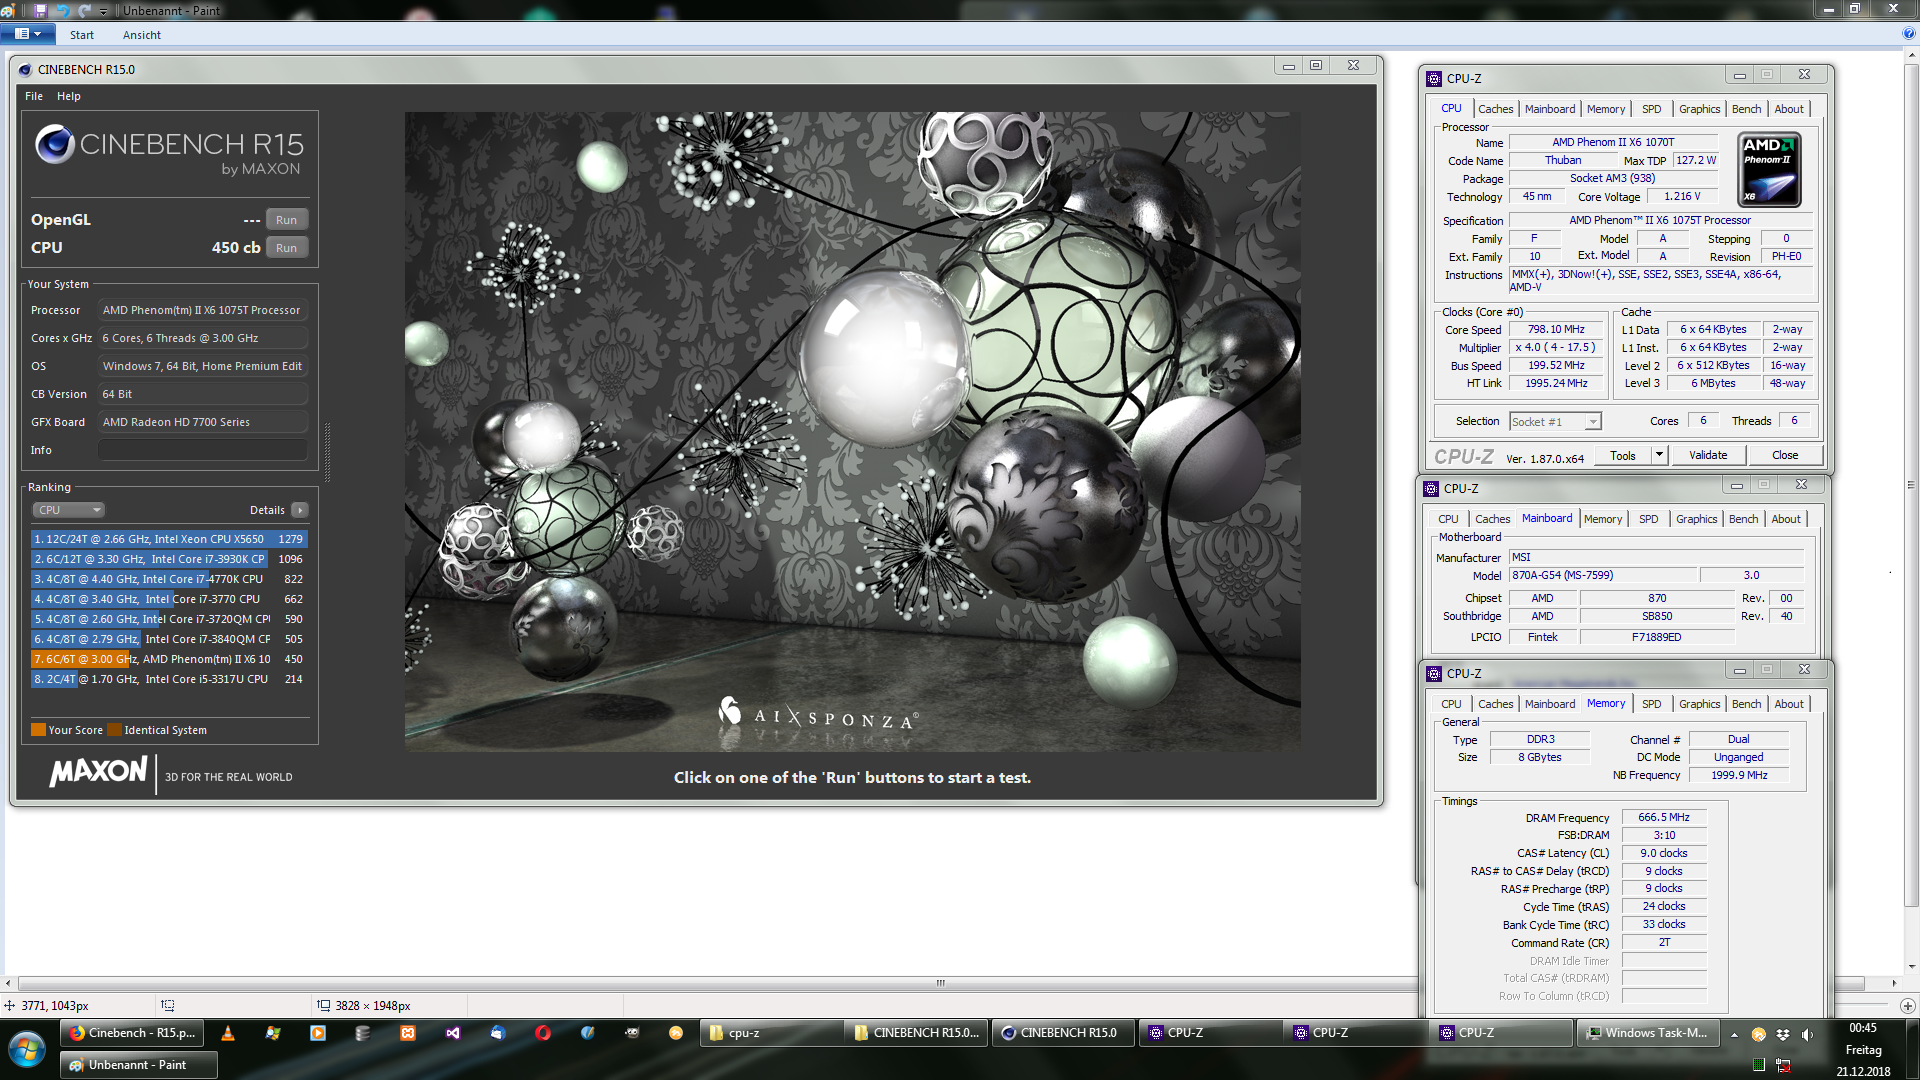Click the database cylinder taskbar icon
Viewport: 1922px width, 1080px height.
[x=363, y=1034]
